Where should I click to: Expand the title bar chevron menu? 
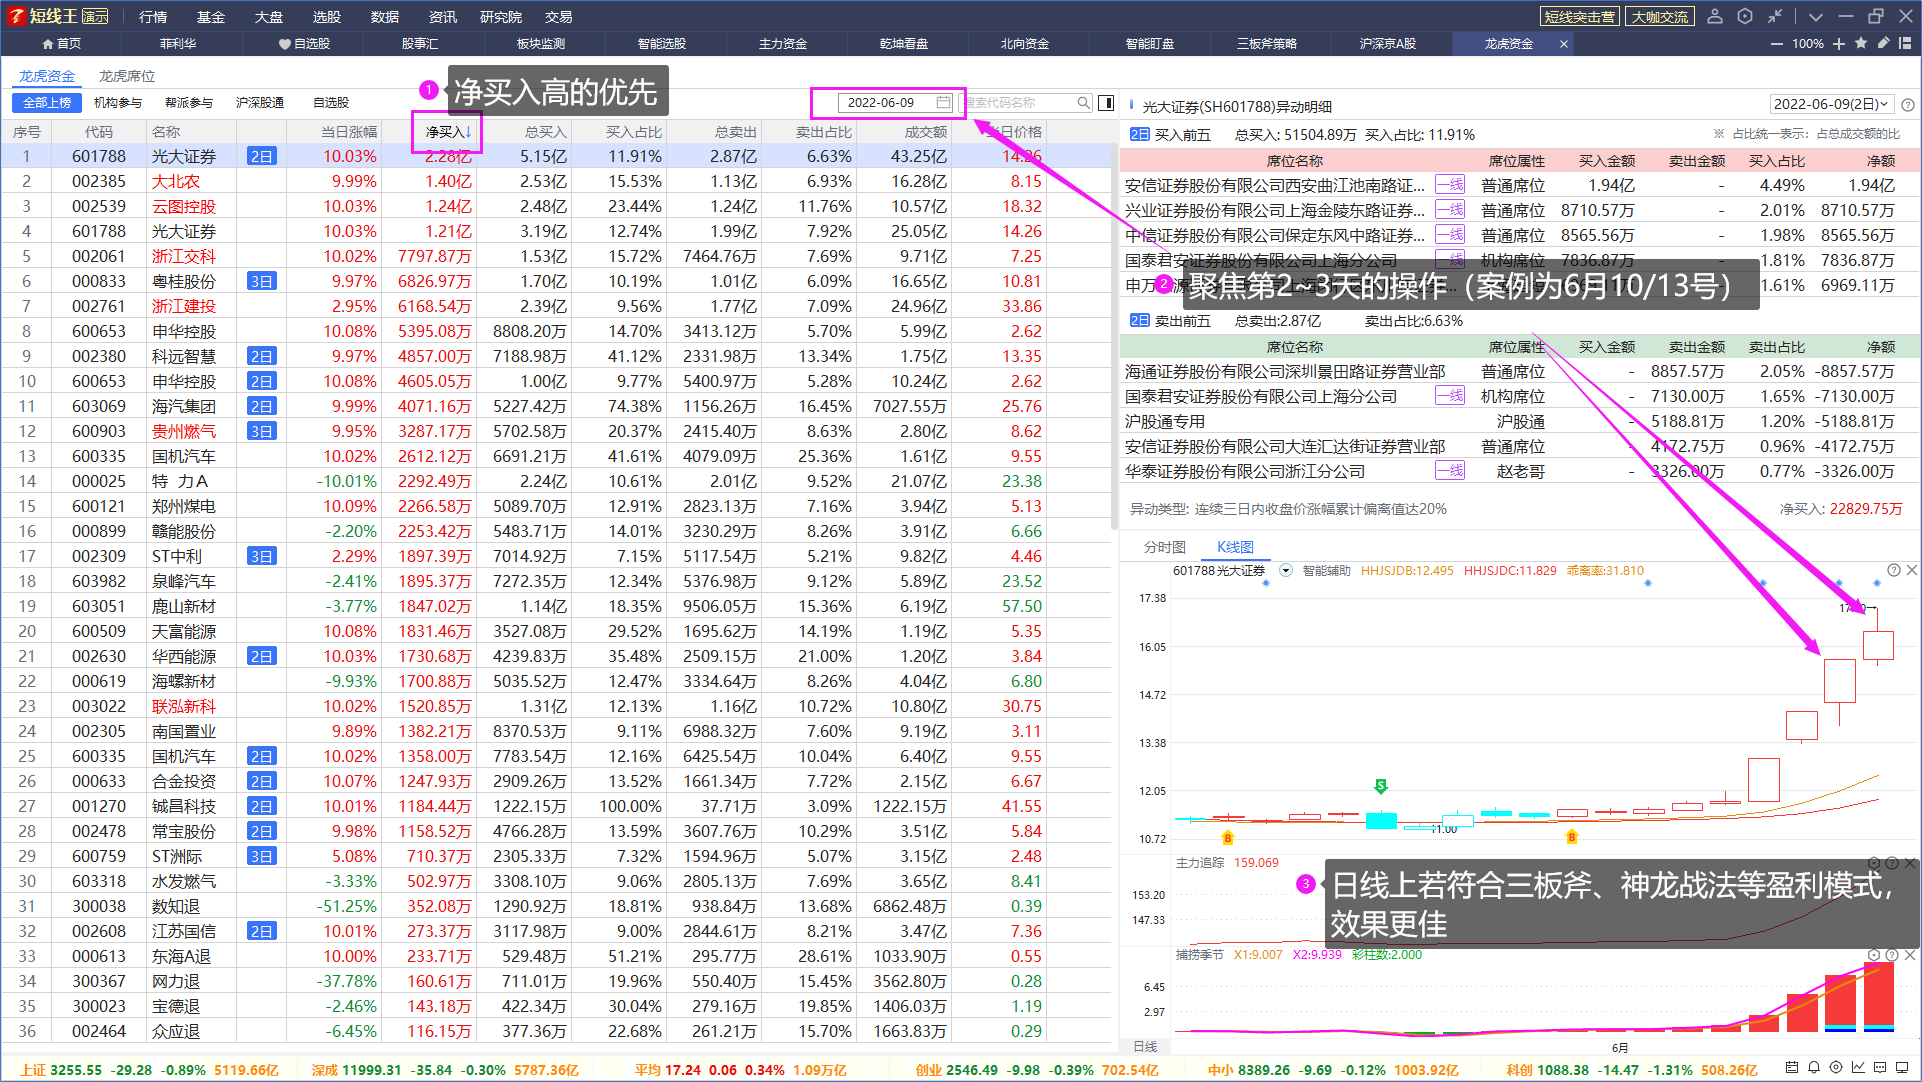pos(1816,16)
